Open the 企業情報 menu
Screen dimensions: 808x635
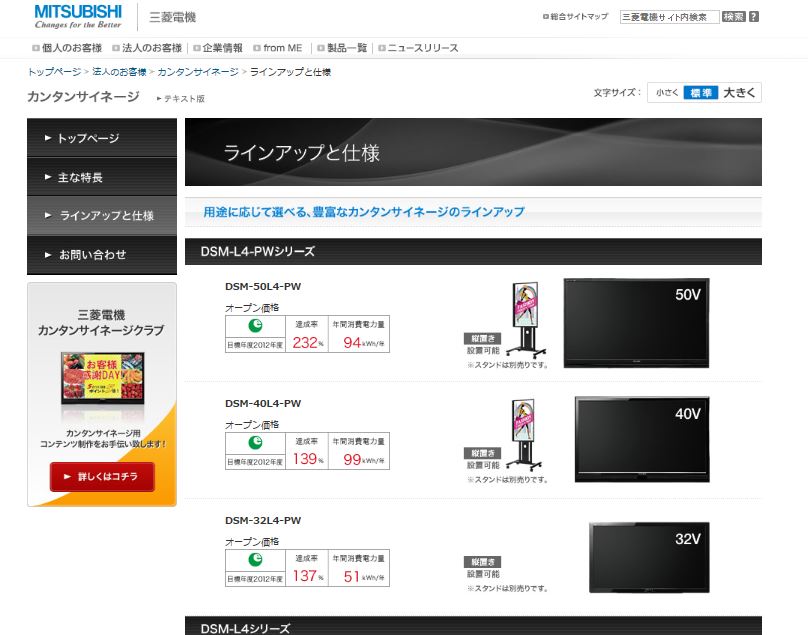pyautogui.click(x=218, y=48)
